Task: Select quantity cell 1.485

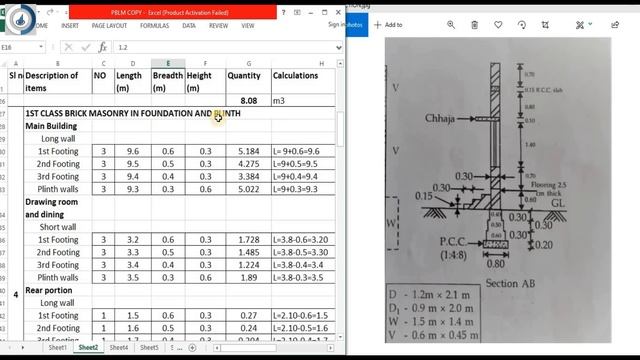Action: [248, 252]
